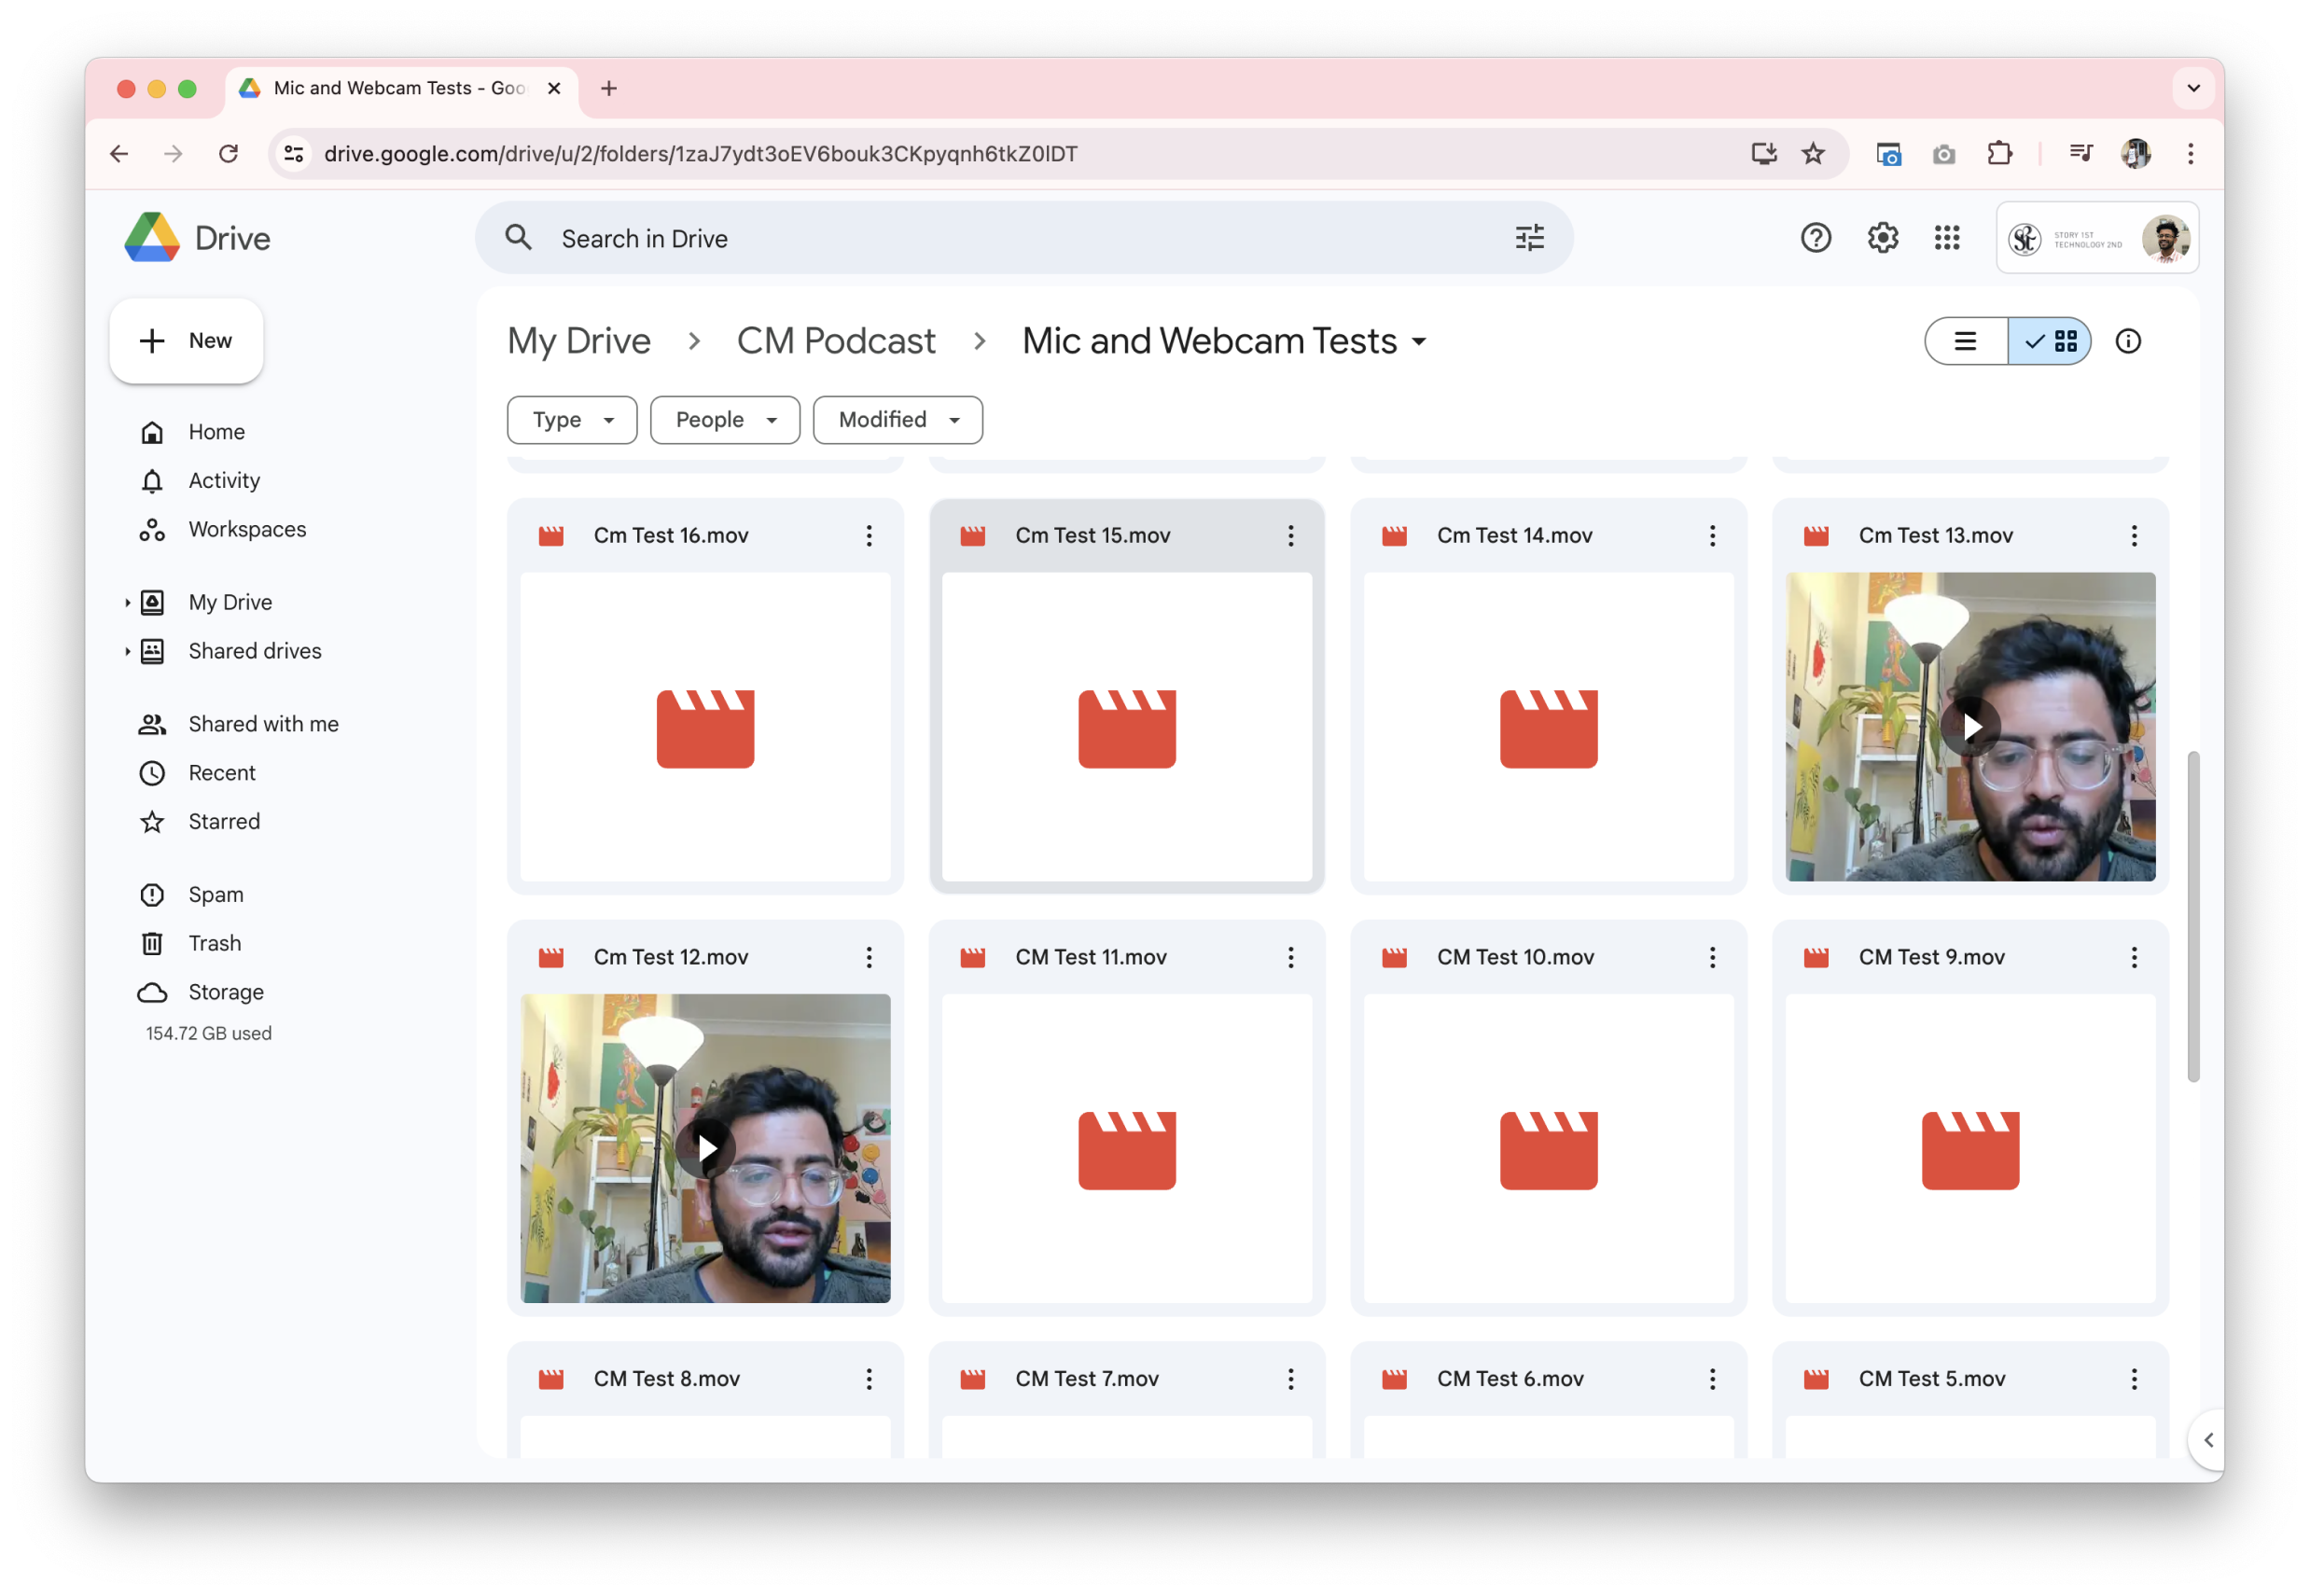This screenshot has height=1596, width=2310.
Task: Play Cm Test 13.mov video thumbnail
Action: point(1970,727)
